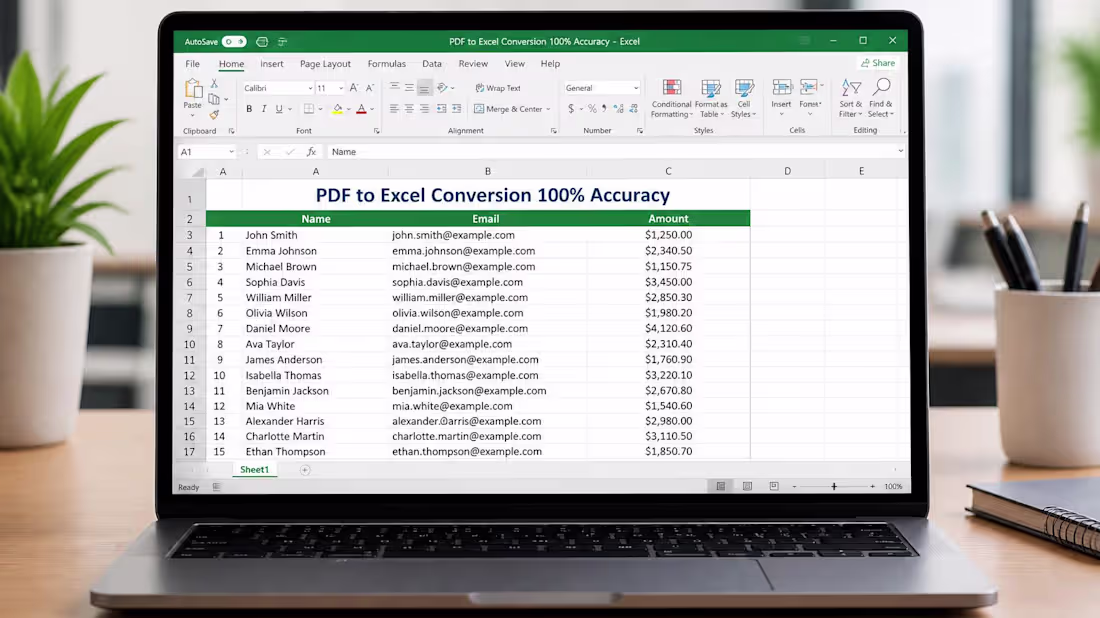Click the Increase Indent icon
Image resolution: width=1100 pixels, height=618 pixels.
pyautogui.click(x=457, y=109)
